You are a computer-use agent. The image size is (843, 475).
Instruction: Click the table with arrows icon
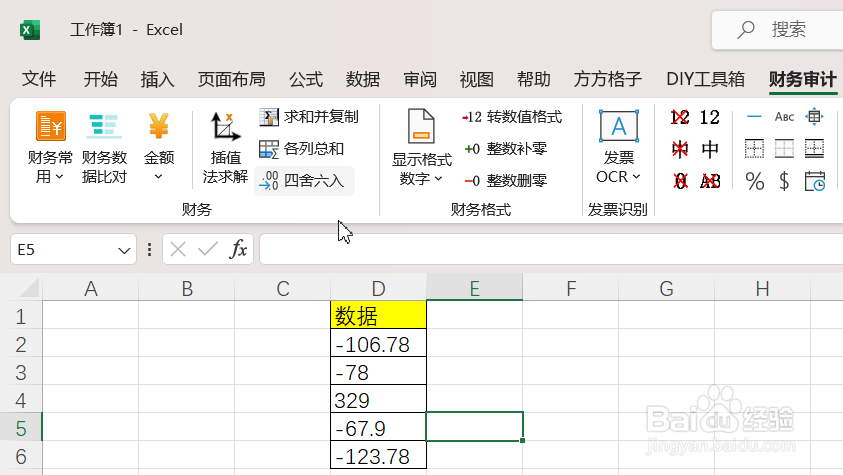[815, 117]
